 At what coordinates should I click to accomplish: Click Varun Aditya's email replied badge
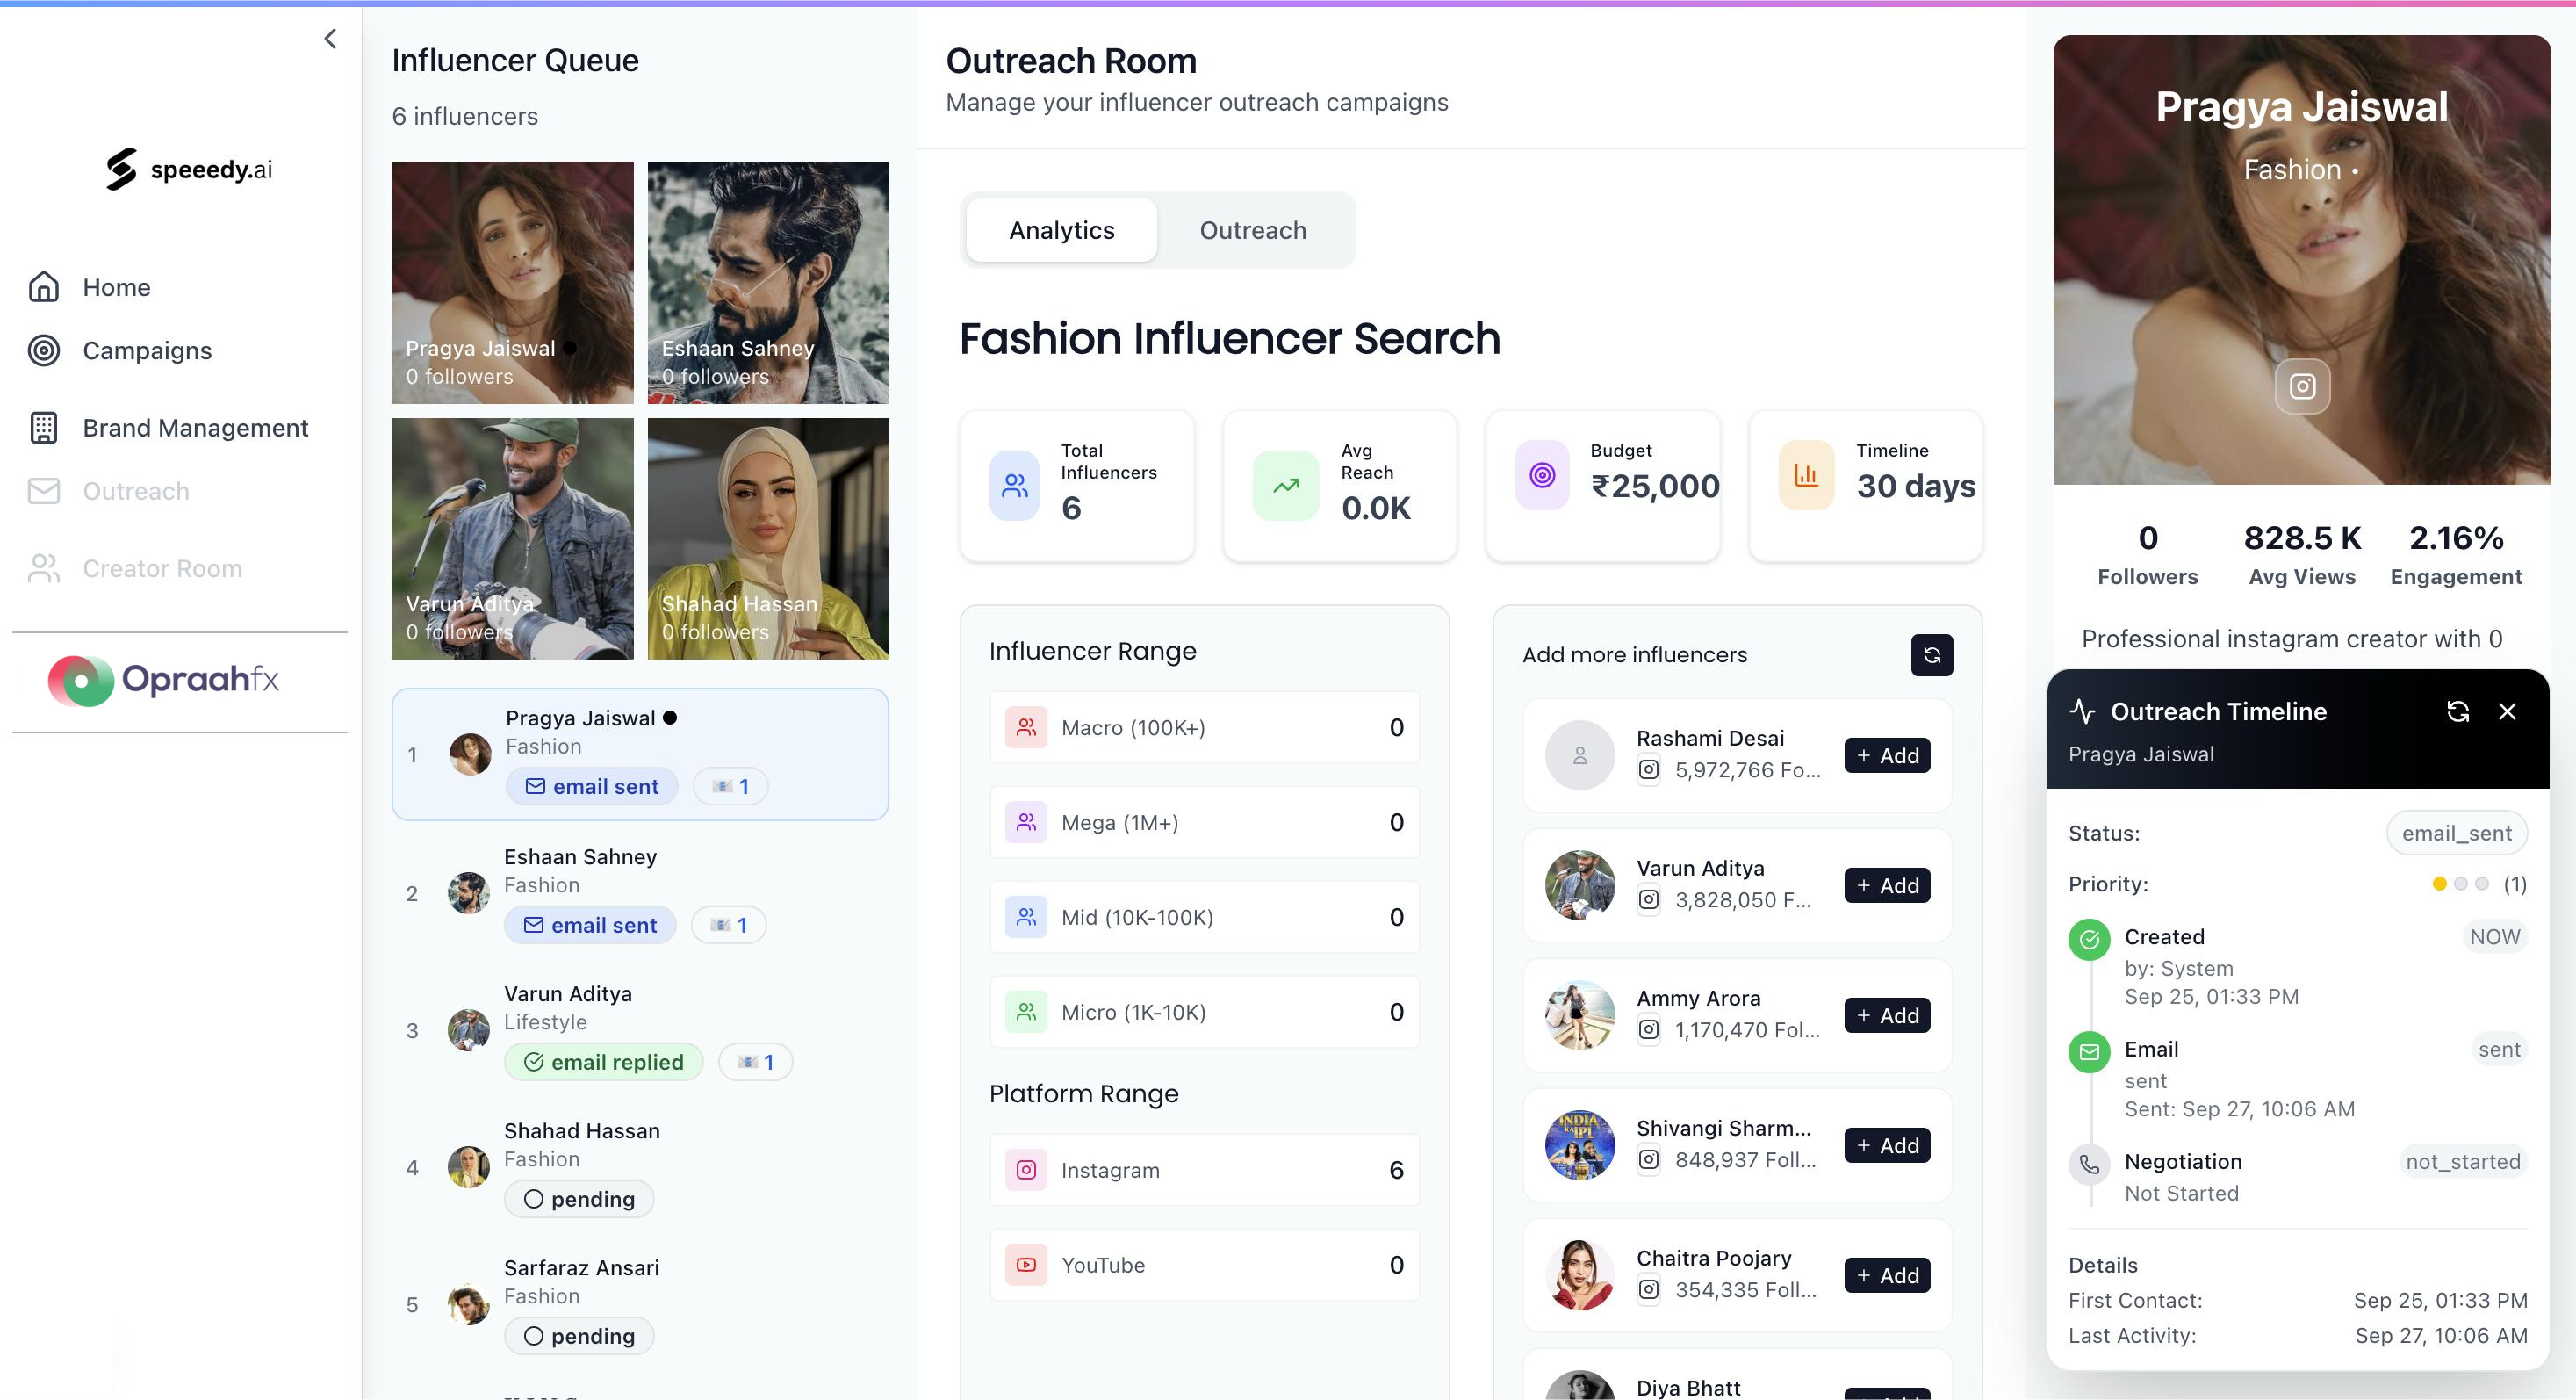pyautogui.click(x=603, y=1062)
